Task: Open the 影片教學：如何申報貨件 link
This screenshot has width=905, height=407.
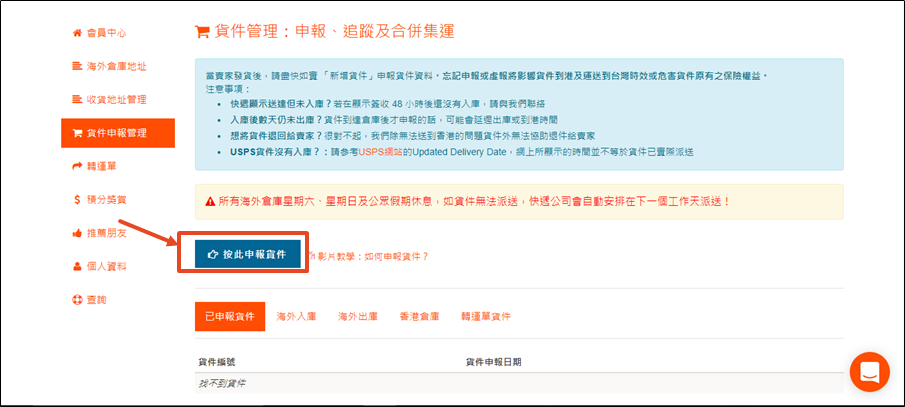Action: [370, 256]
